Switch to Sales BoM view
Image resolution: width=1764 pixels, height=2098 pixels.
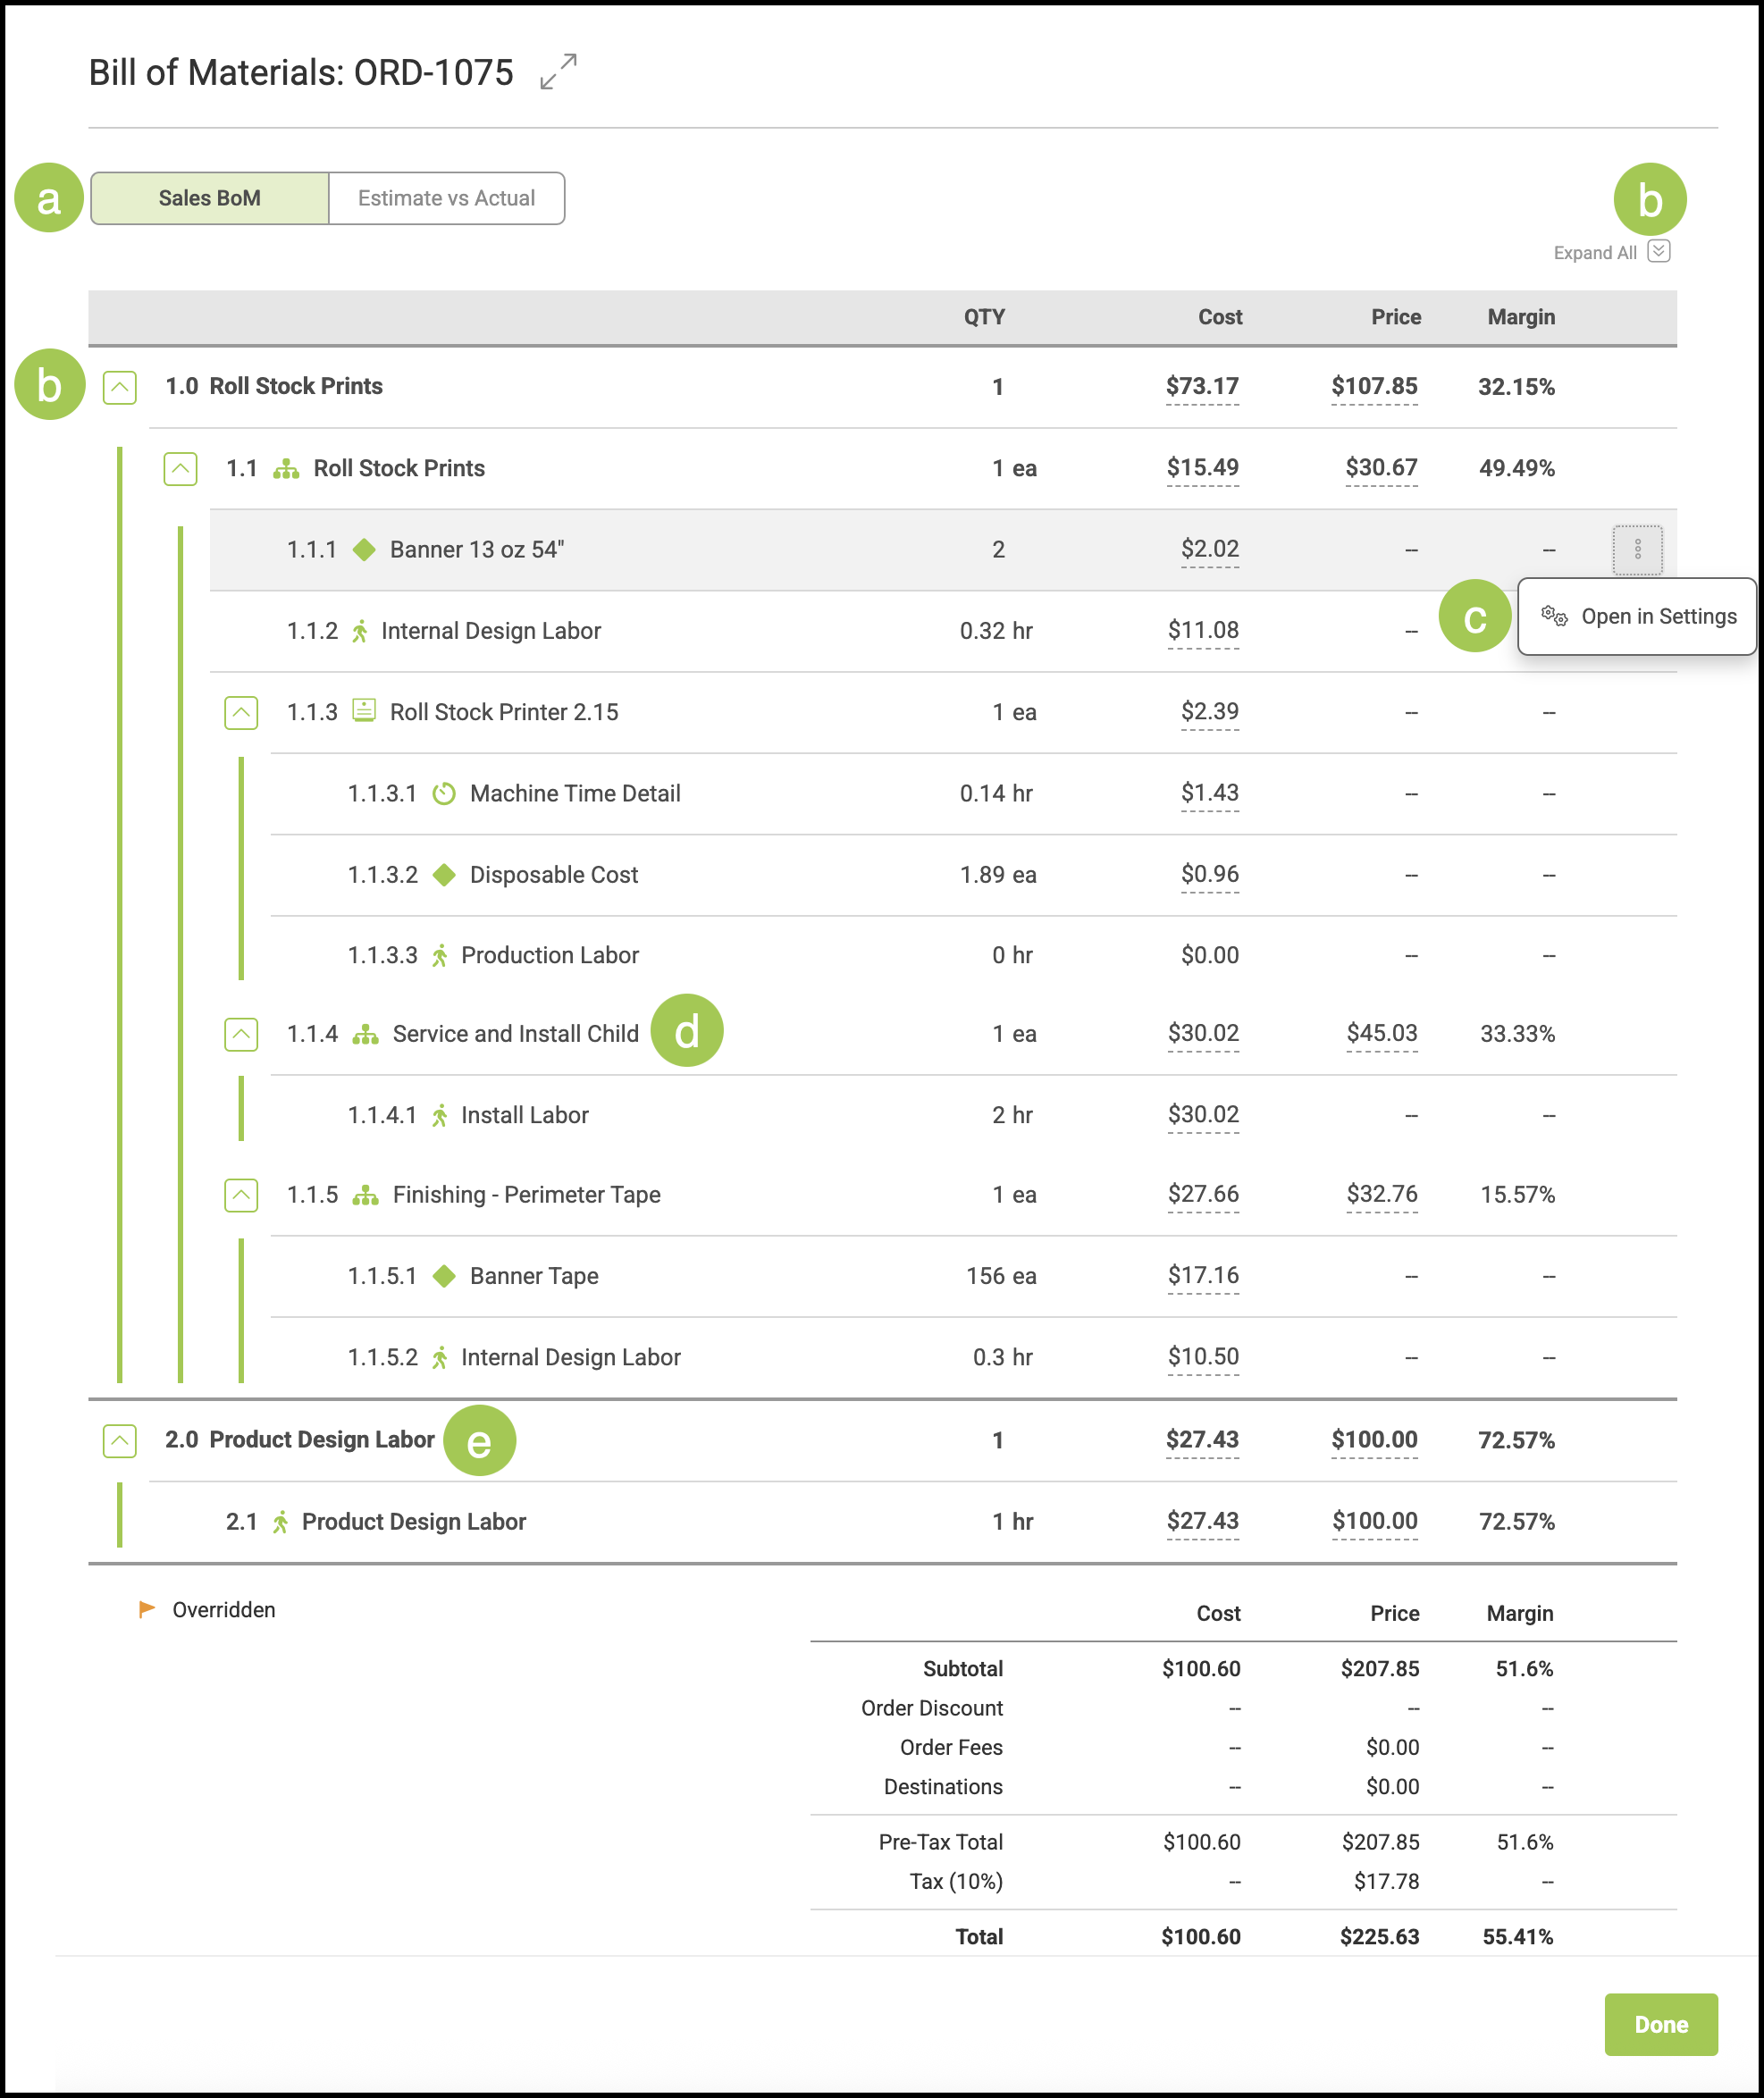210,198
